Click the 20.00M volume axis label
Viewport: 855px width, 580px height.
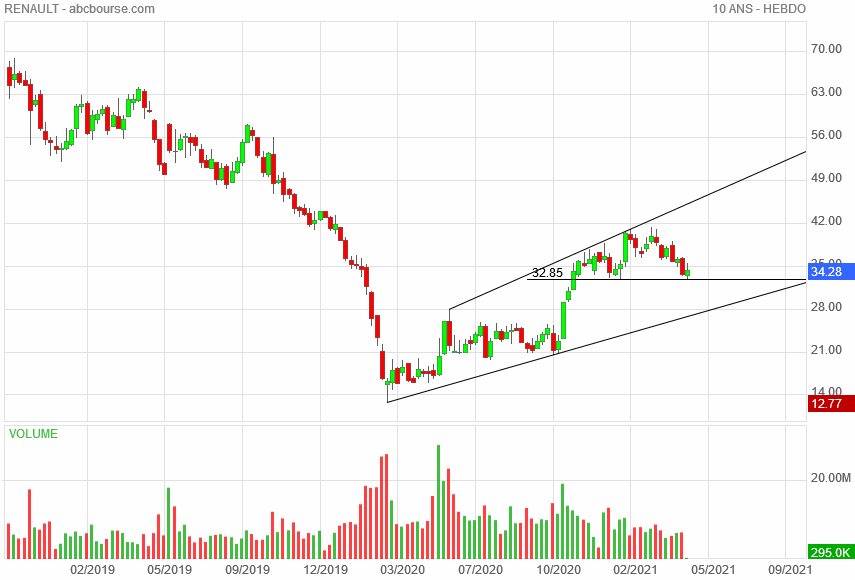coord(830,478)
